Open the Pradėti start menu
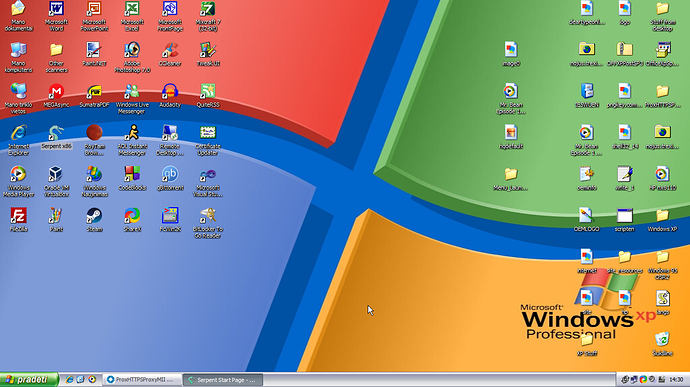The height and width of the screenshot is (387, 690). [29, 380]
